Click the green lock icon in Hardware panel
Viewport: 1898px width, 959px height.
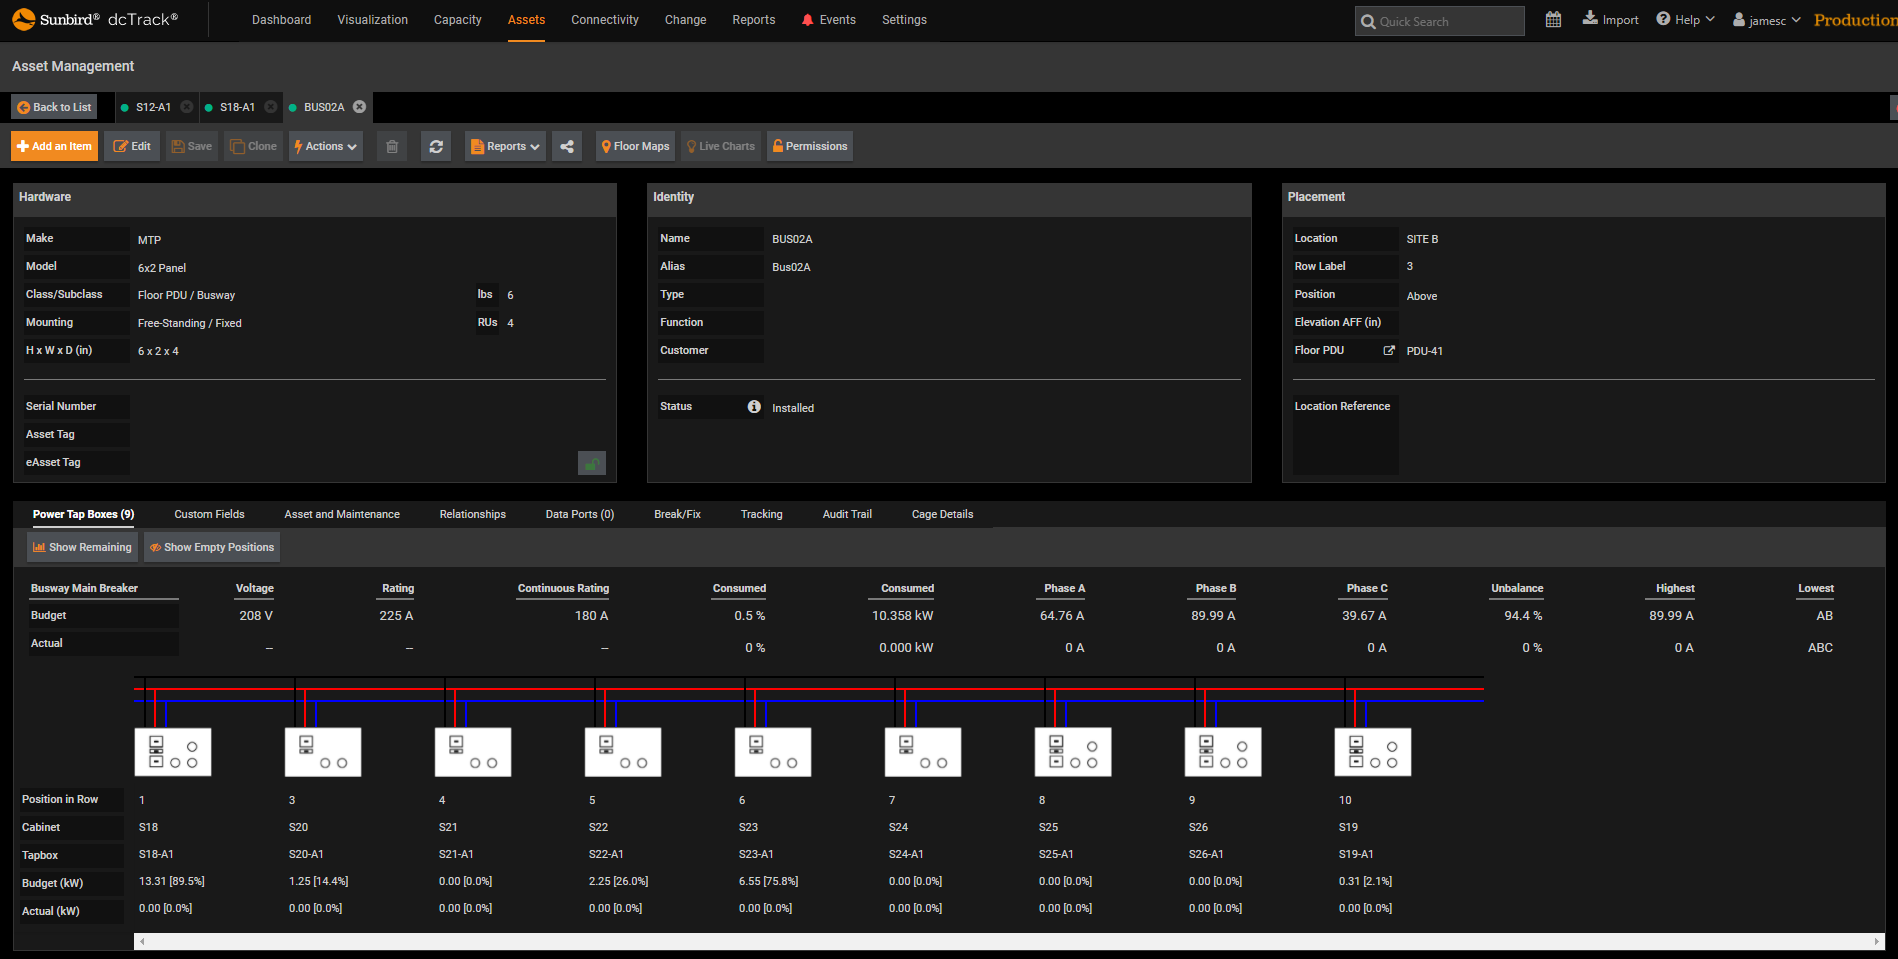[x=592, y=463]
